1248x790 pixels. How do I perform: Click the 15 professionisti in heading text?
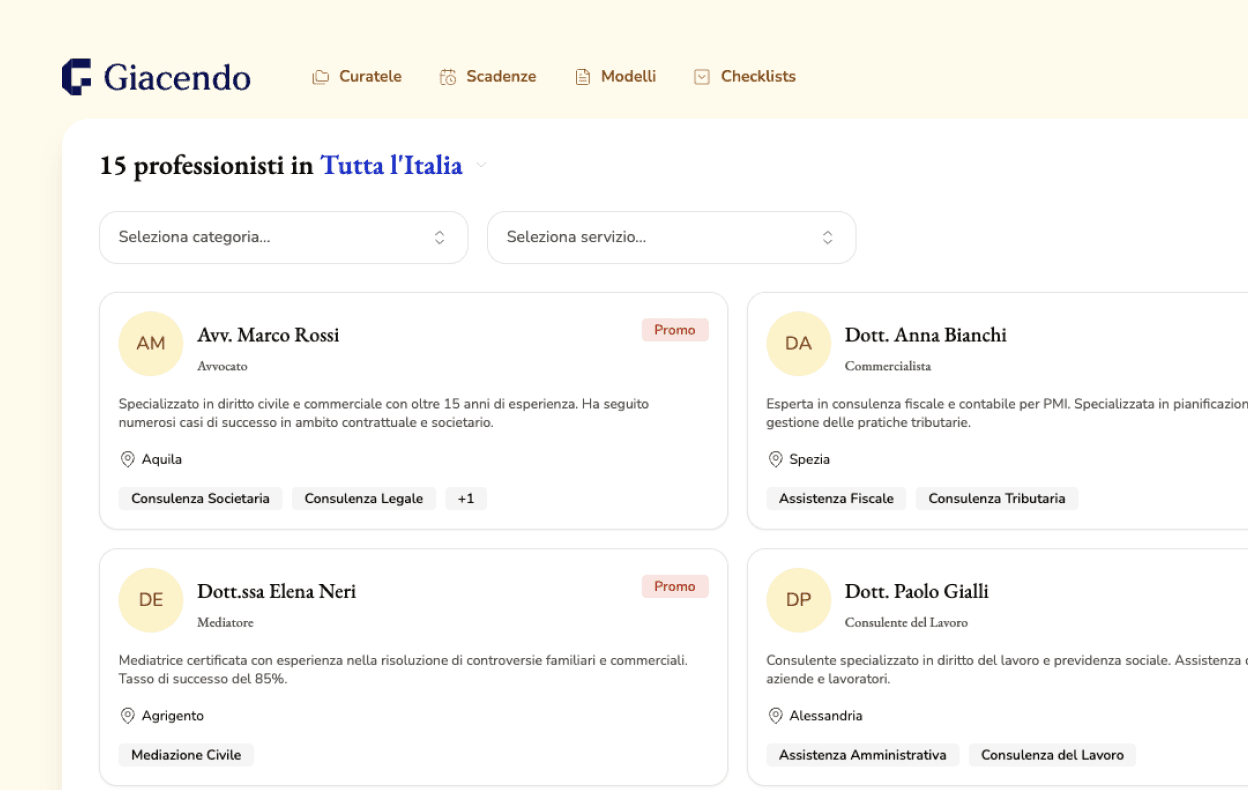tap(206, 165)
